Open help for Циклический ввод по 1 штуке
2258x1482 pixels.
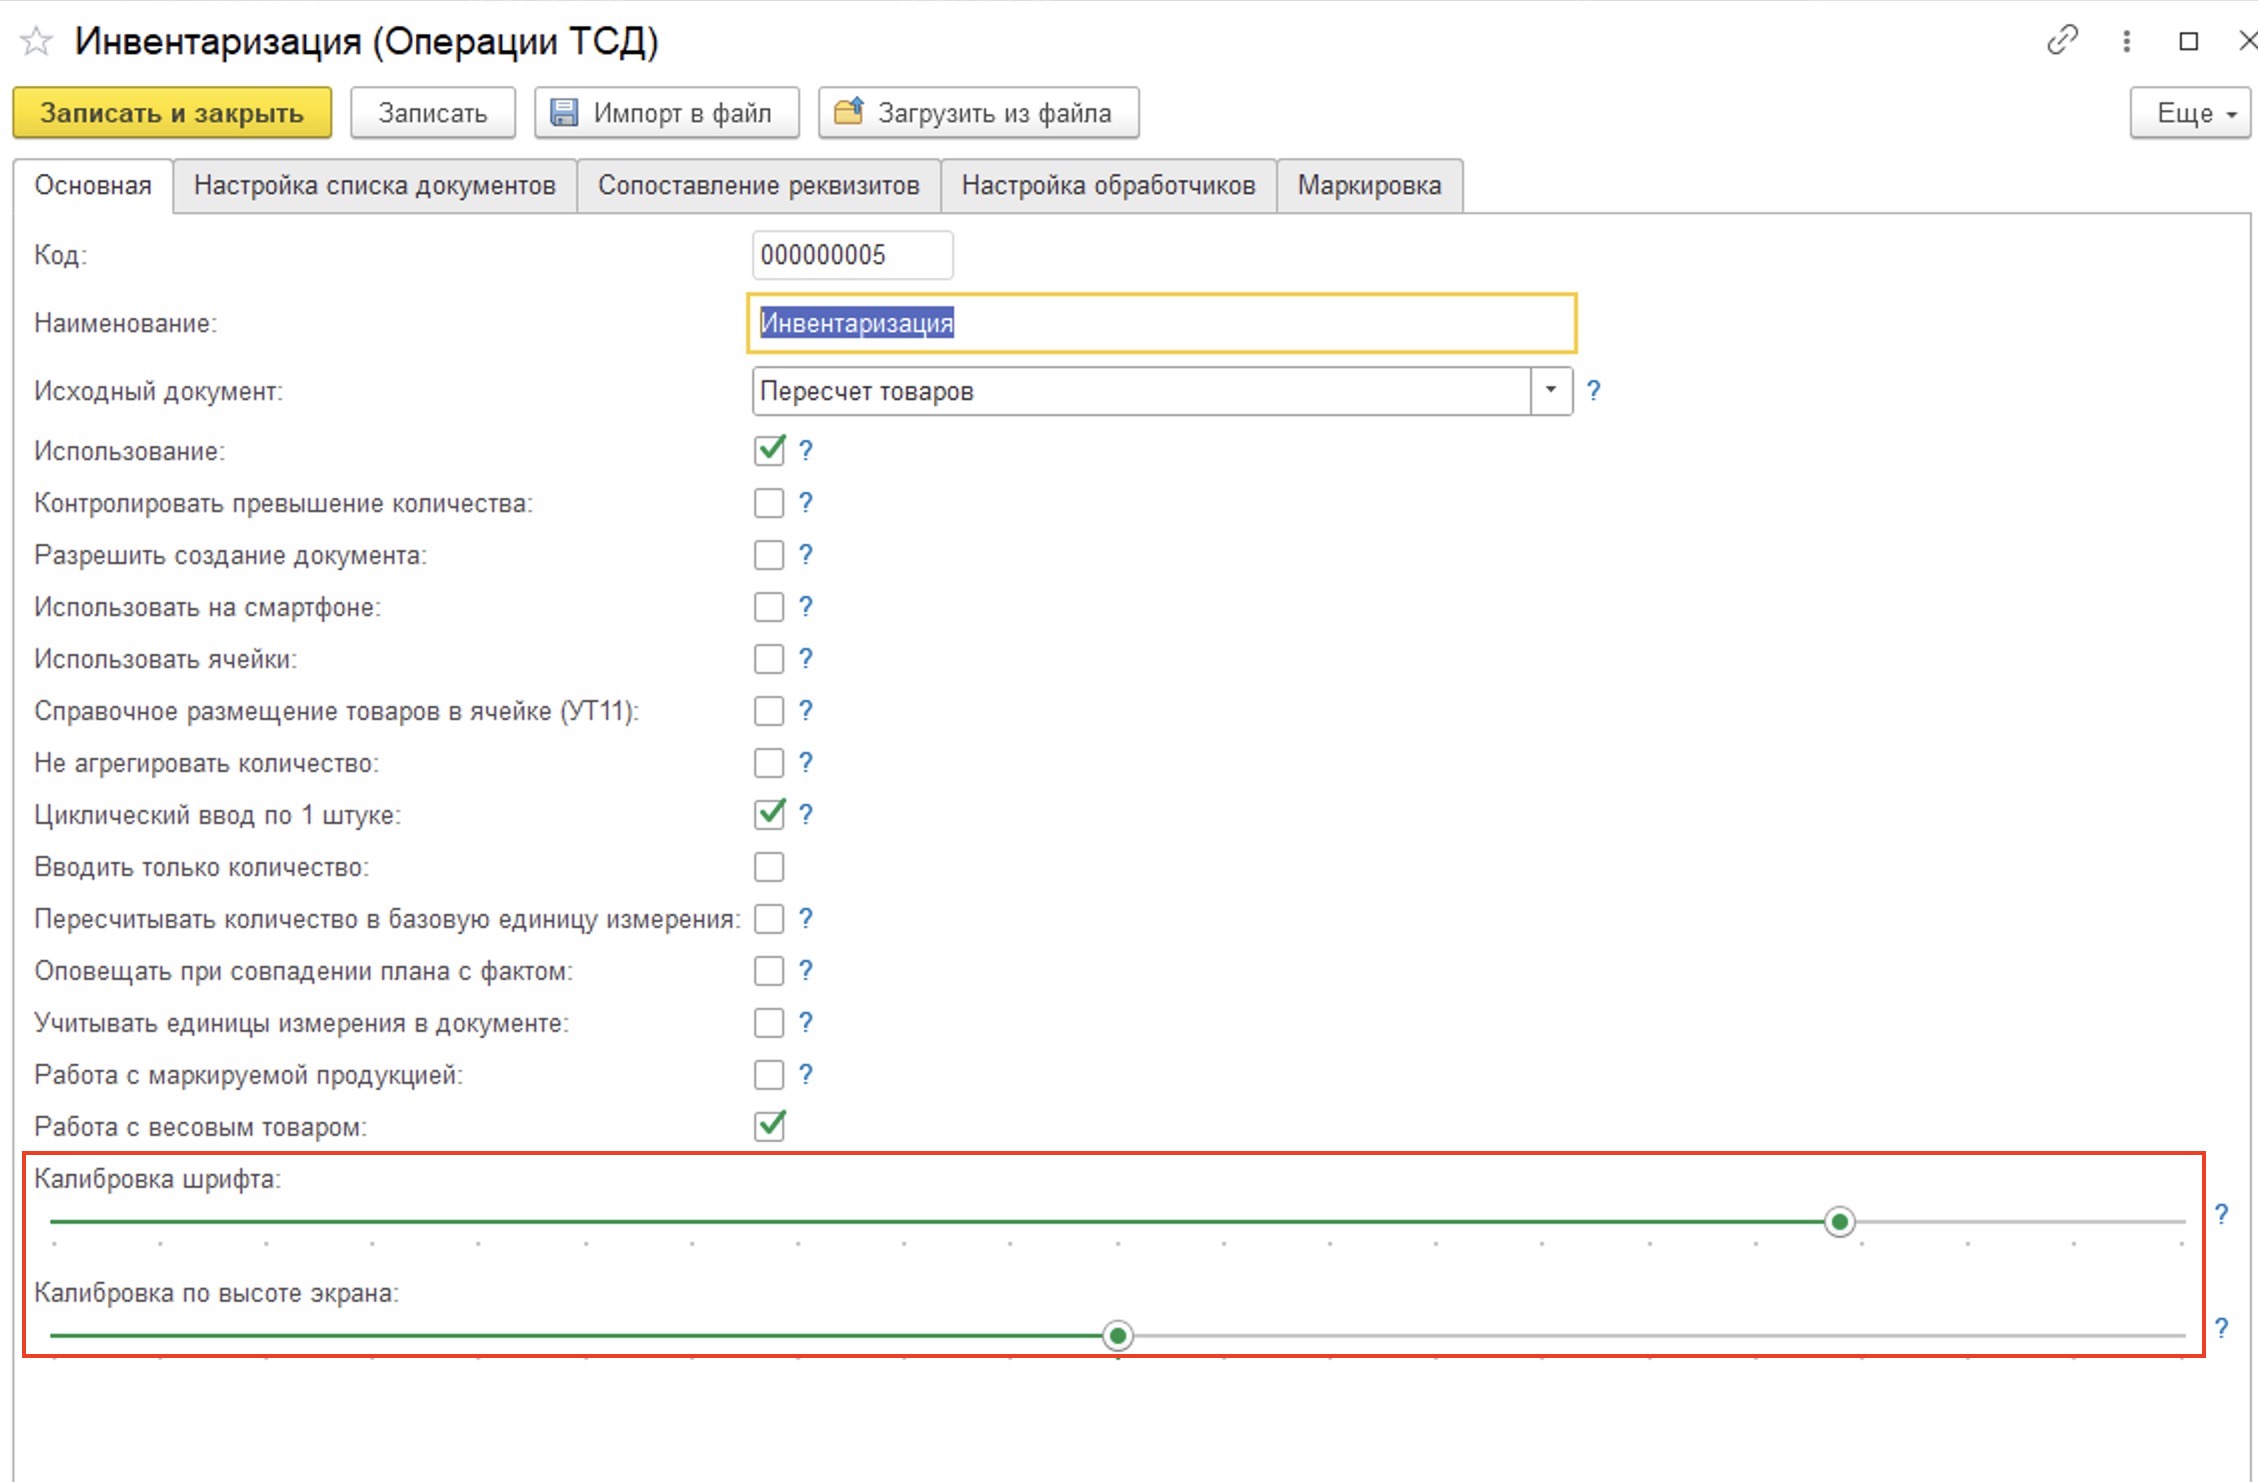[806, 815]
